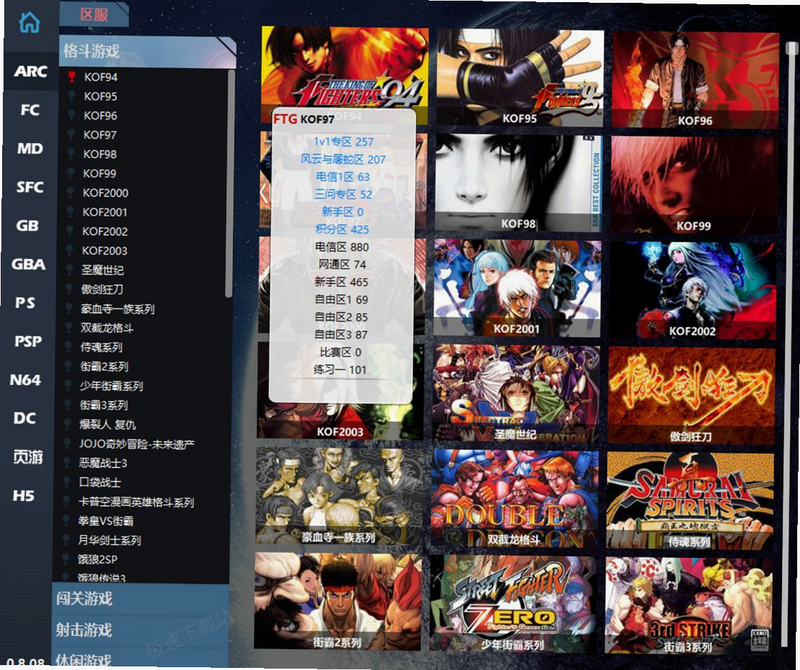Select the FC platform tab
Image resolution: width=800 pixels, height=670 pixels.
(30, 110)
